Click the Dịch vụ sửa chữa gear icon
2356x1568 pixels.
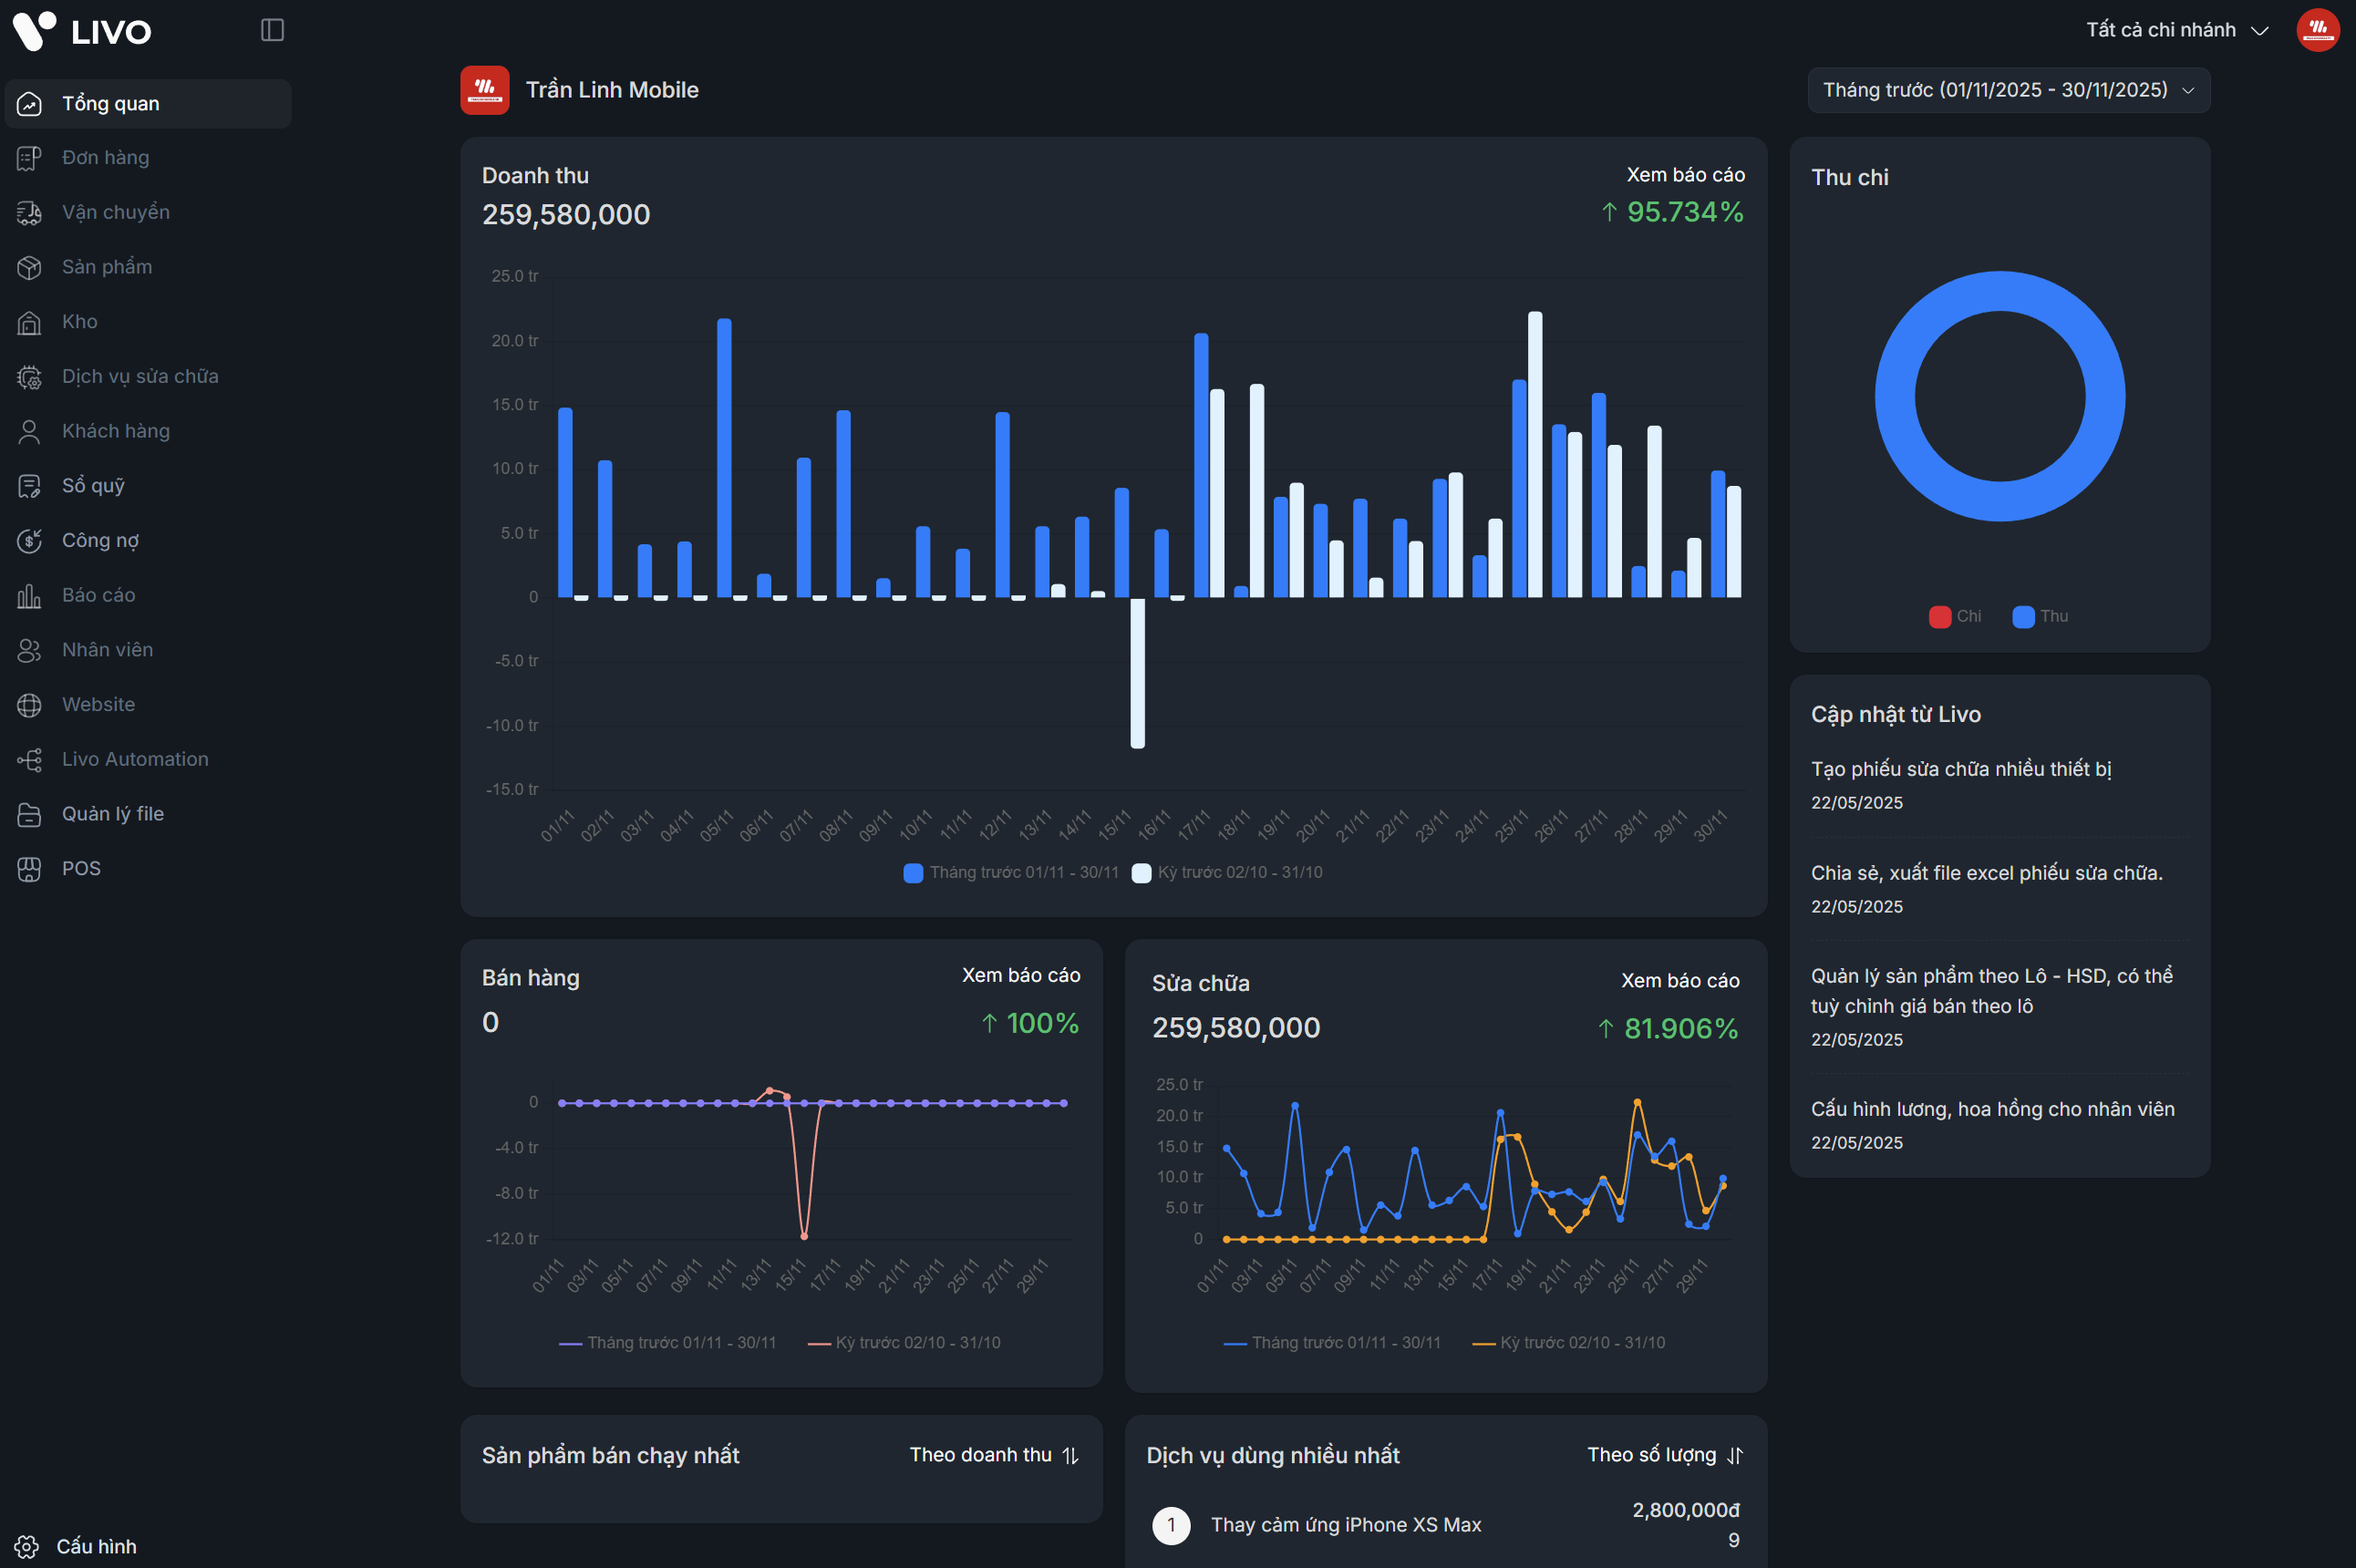click(29, 377)
